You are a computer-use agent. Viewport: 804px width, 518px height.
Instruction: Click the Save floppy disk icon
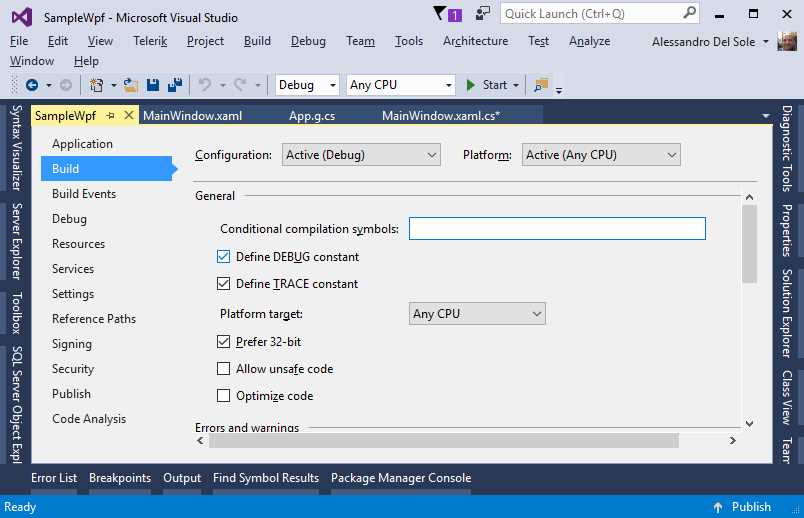153,85
